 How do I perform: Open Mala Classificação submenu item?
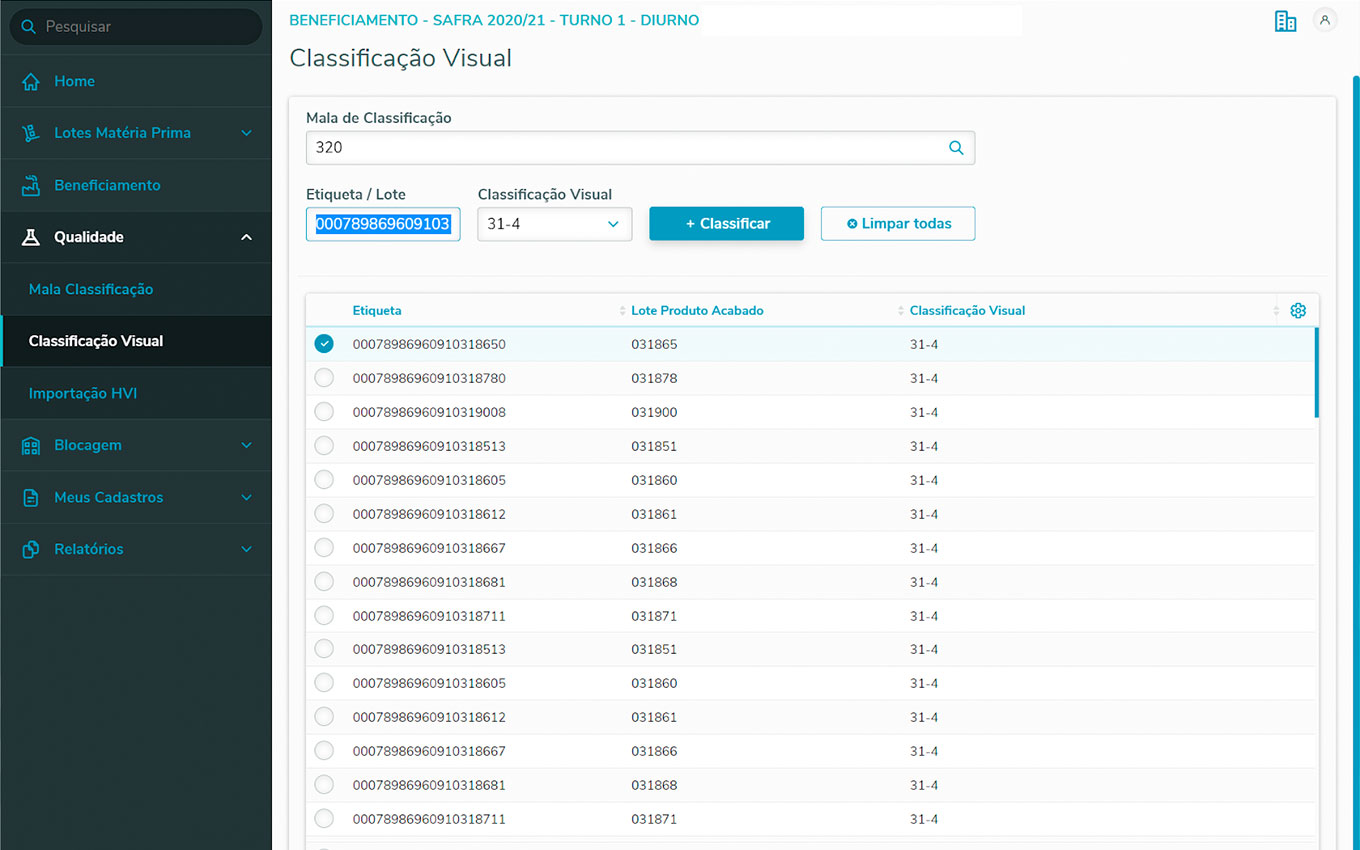[x=91, y=289]
